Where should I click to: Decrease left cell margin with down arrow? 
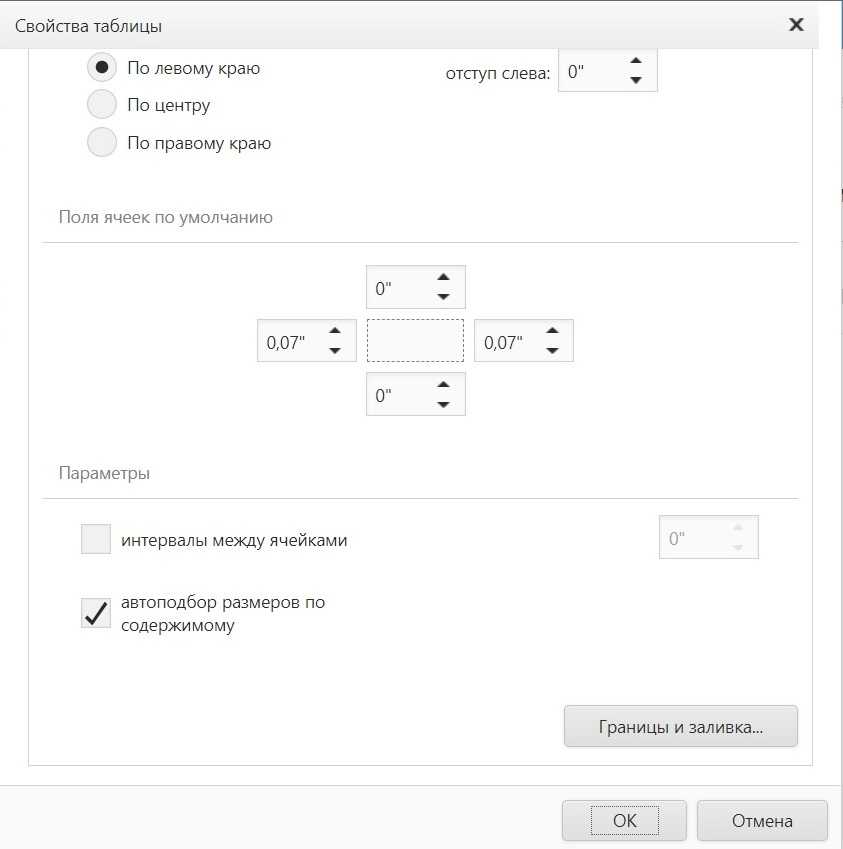pyautogui.click(x=335, y=351)
